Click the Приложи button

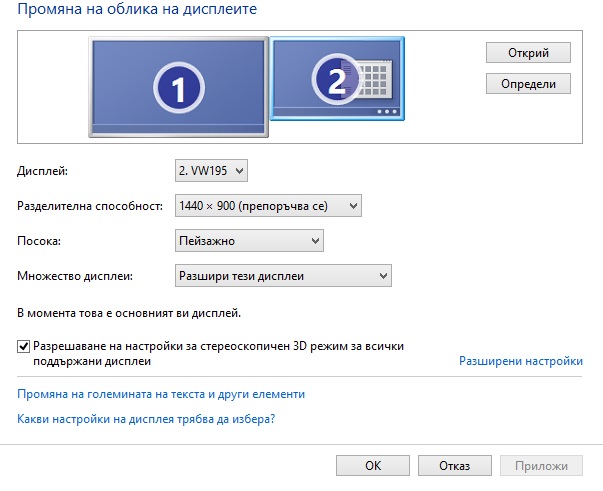541,466
